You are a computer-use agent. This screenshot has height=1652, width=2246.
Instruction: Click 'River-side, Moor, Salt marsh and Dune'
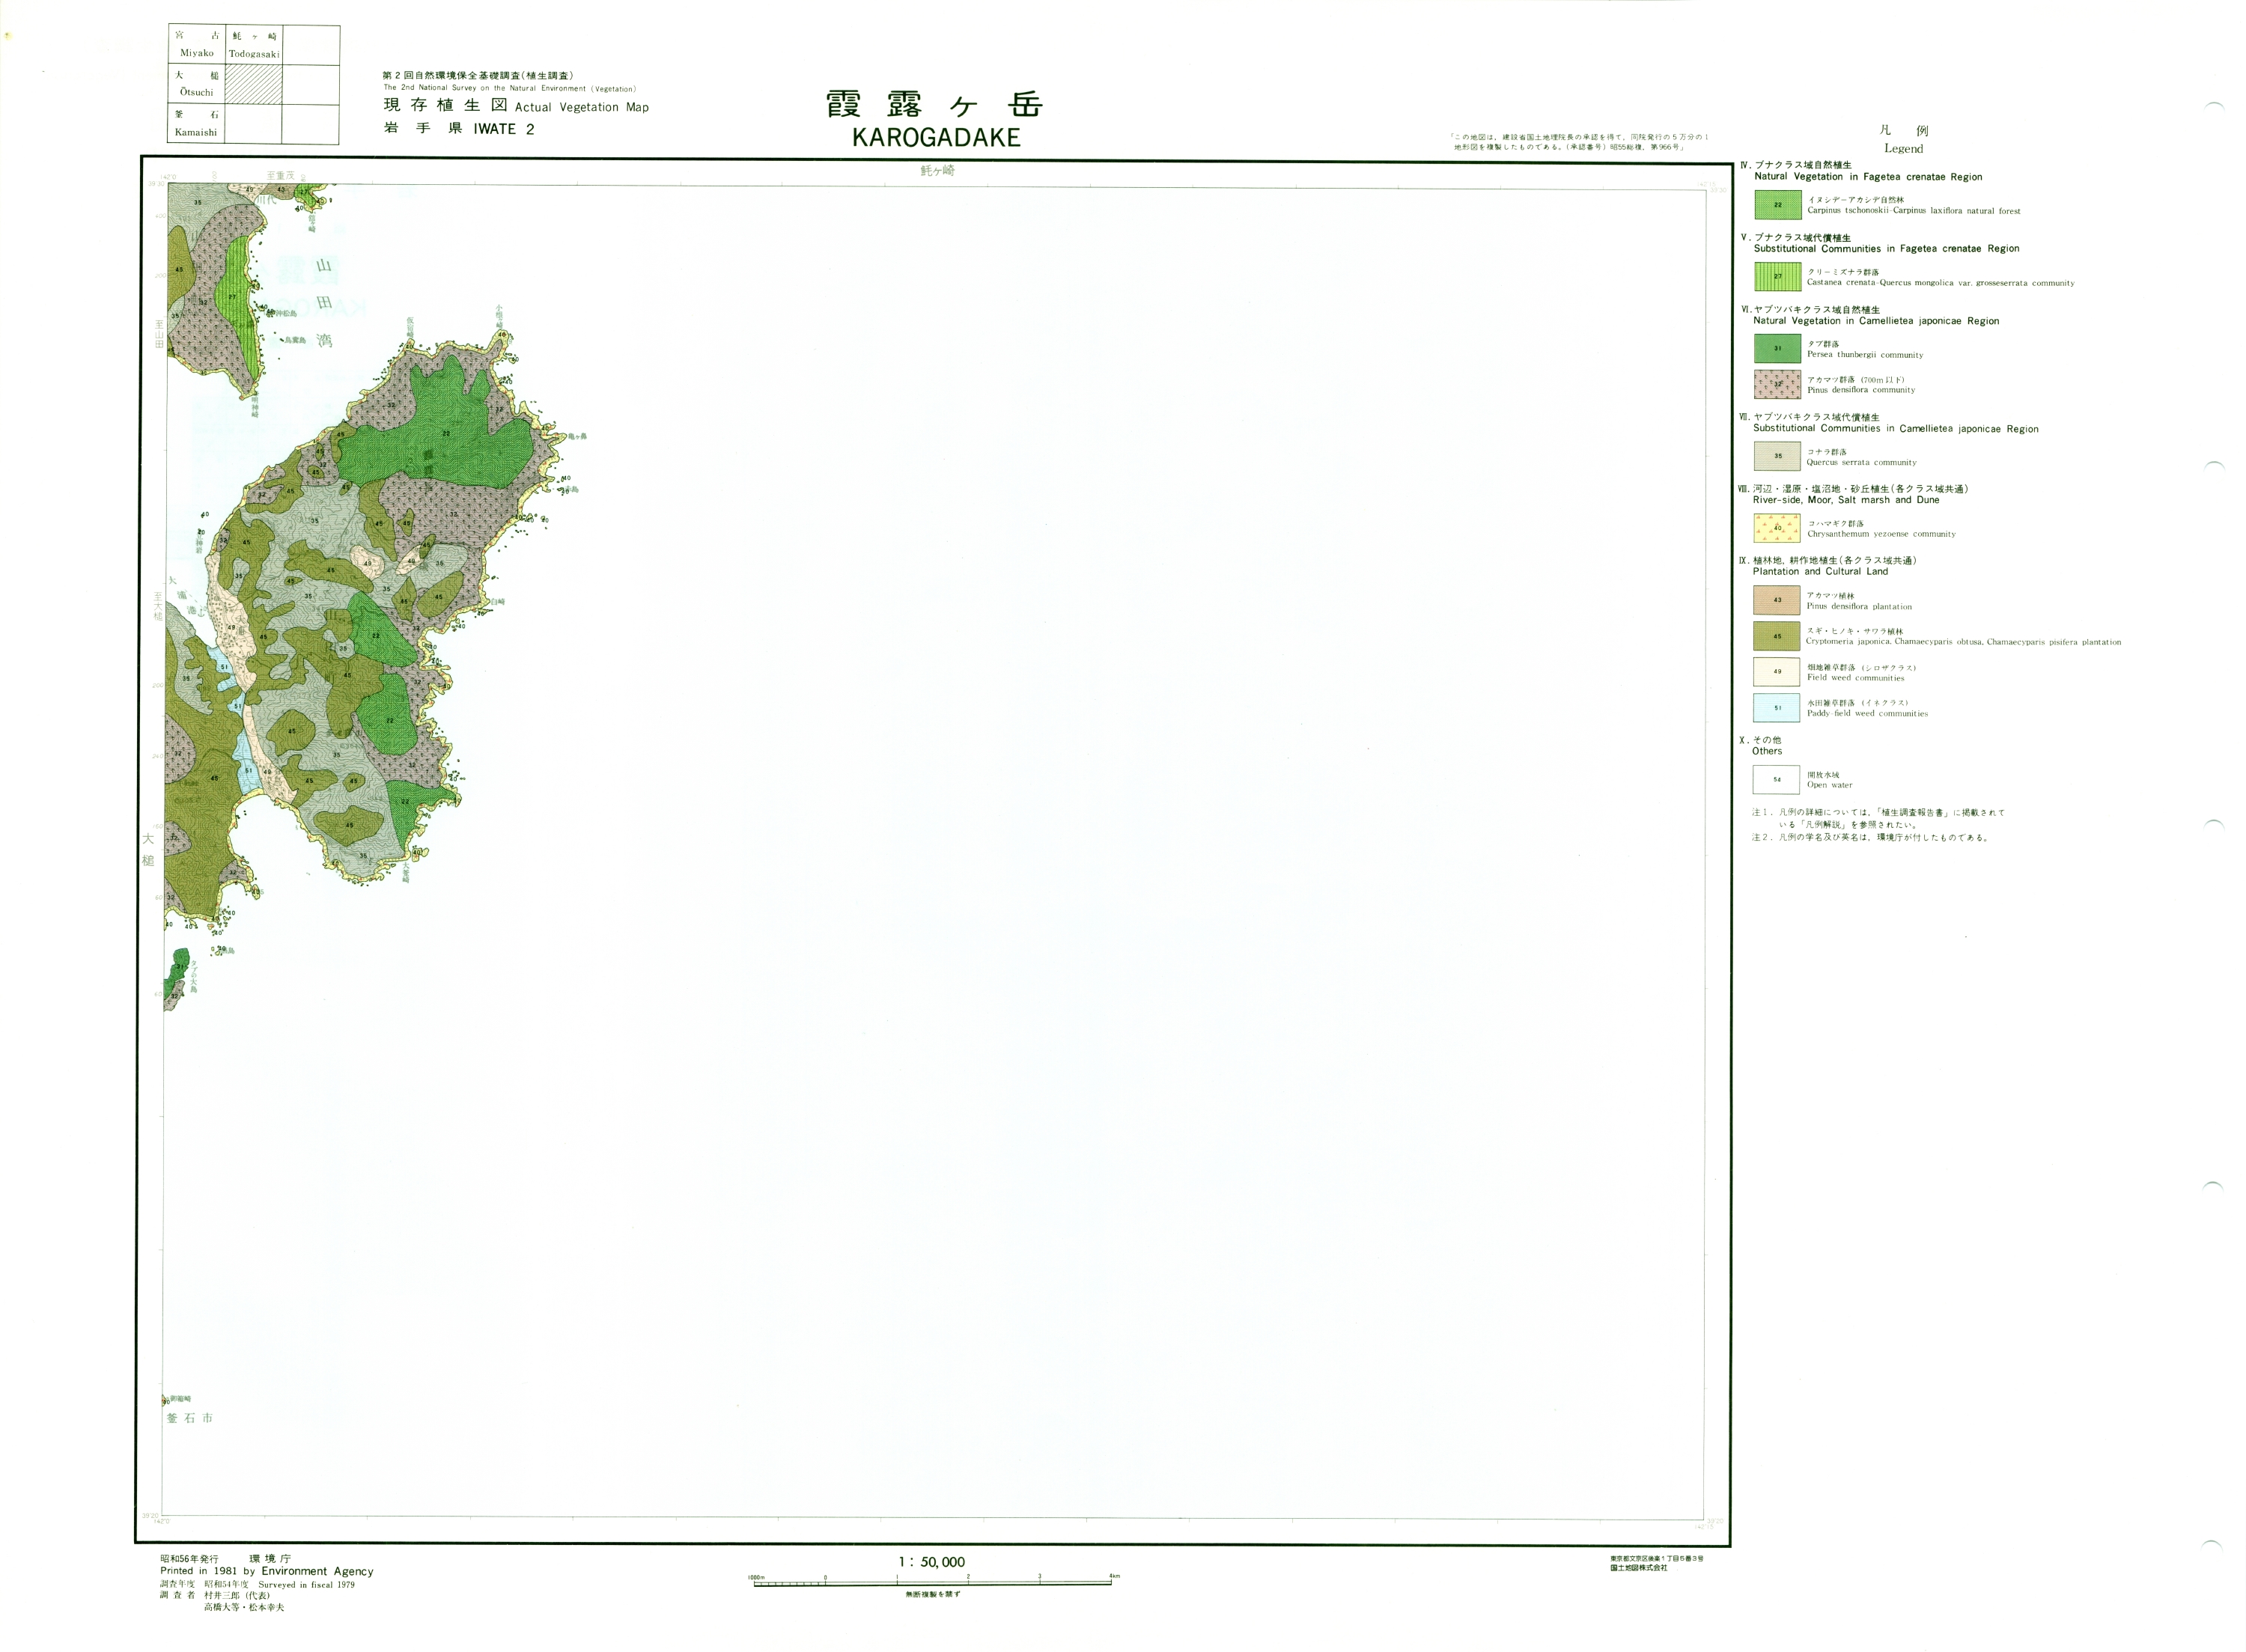[x=1846, y=500]
